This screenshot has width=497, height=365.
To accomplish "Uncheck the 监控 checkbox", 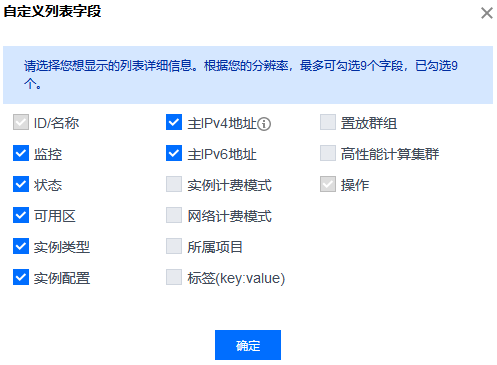I will 21,153.
